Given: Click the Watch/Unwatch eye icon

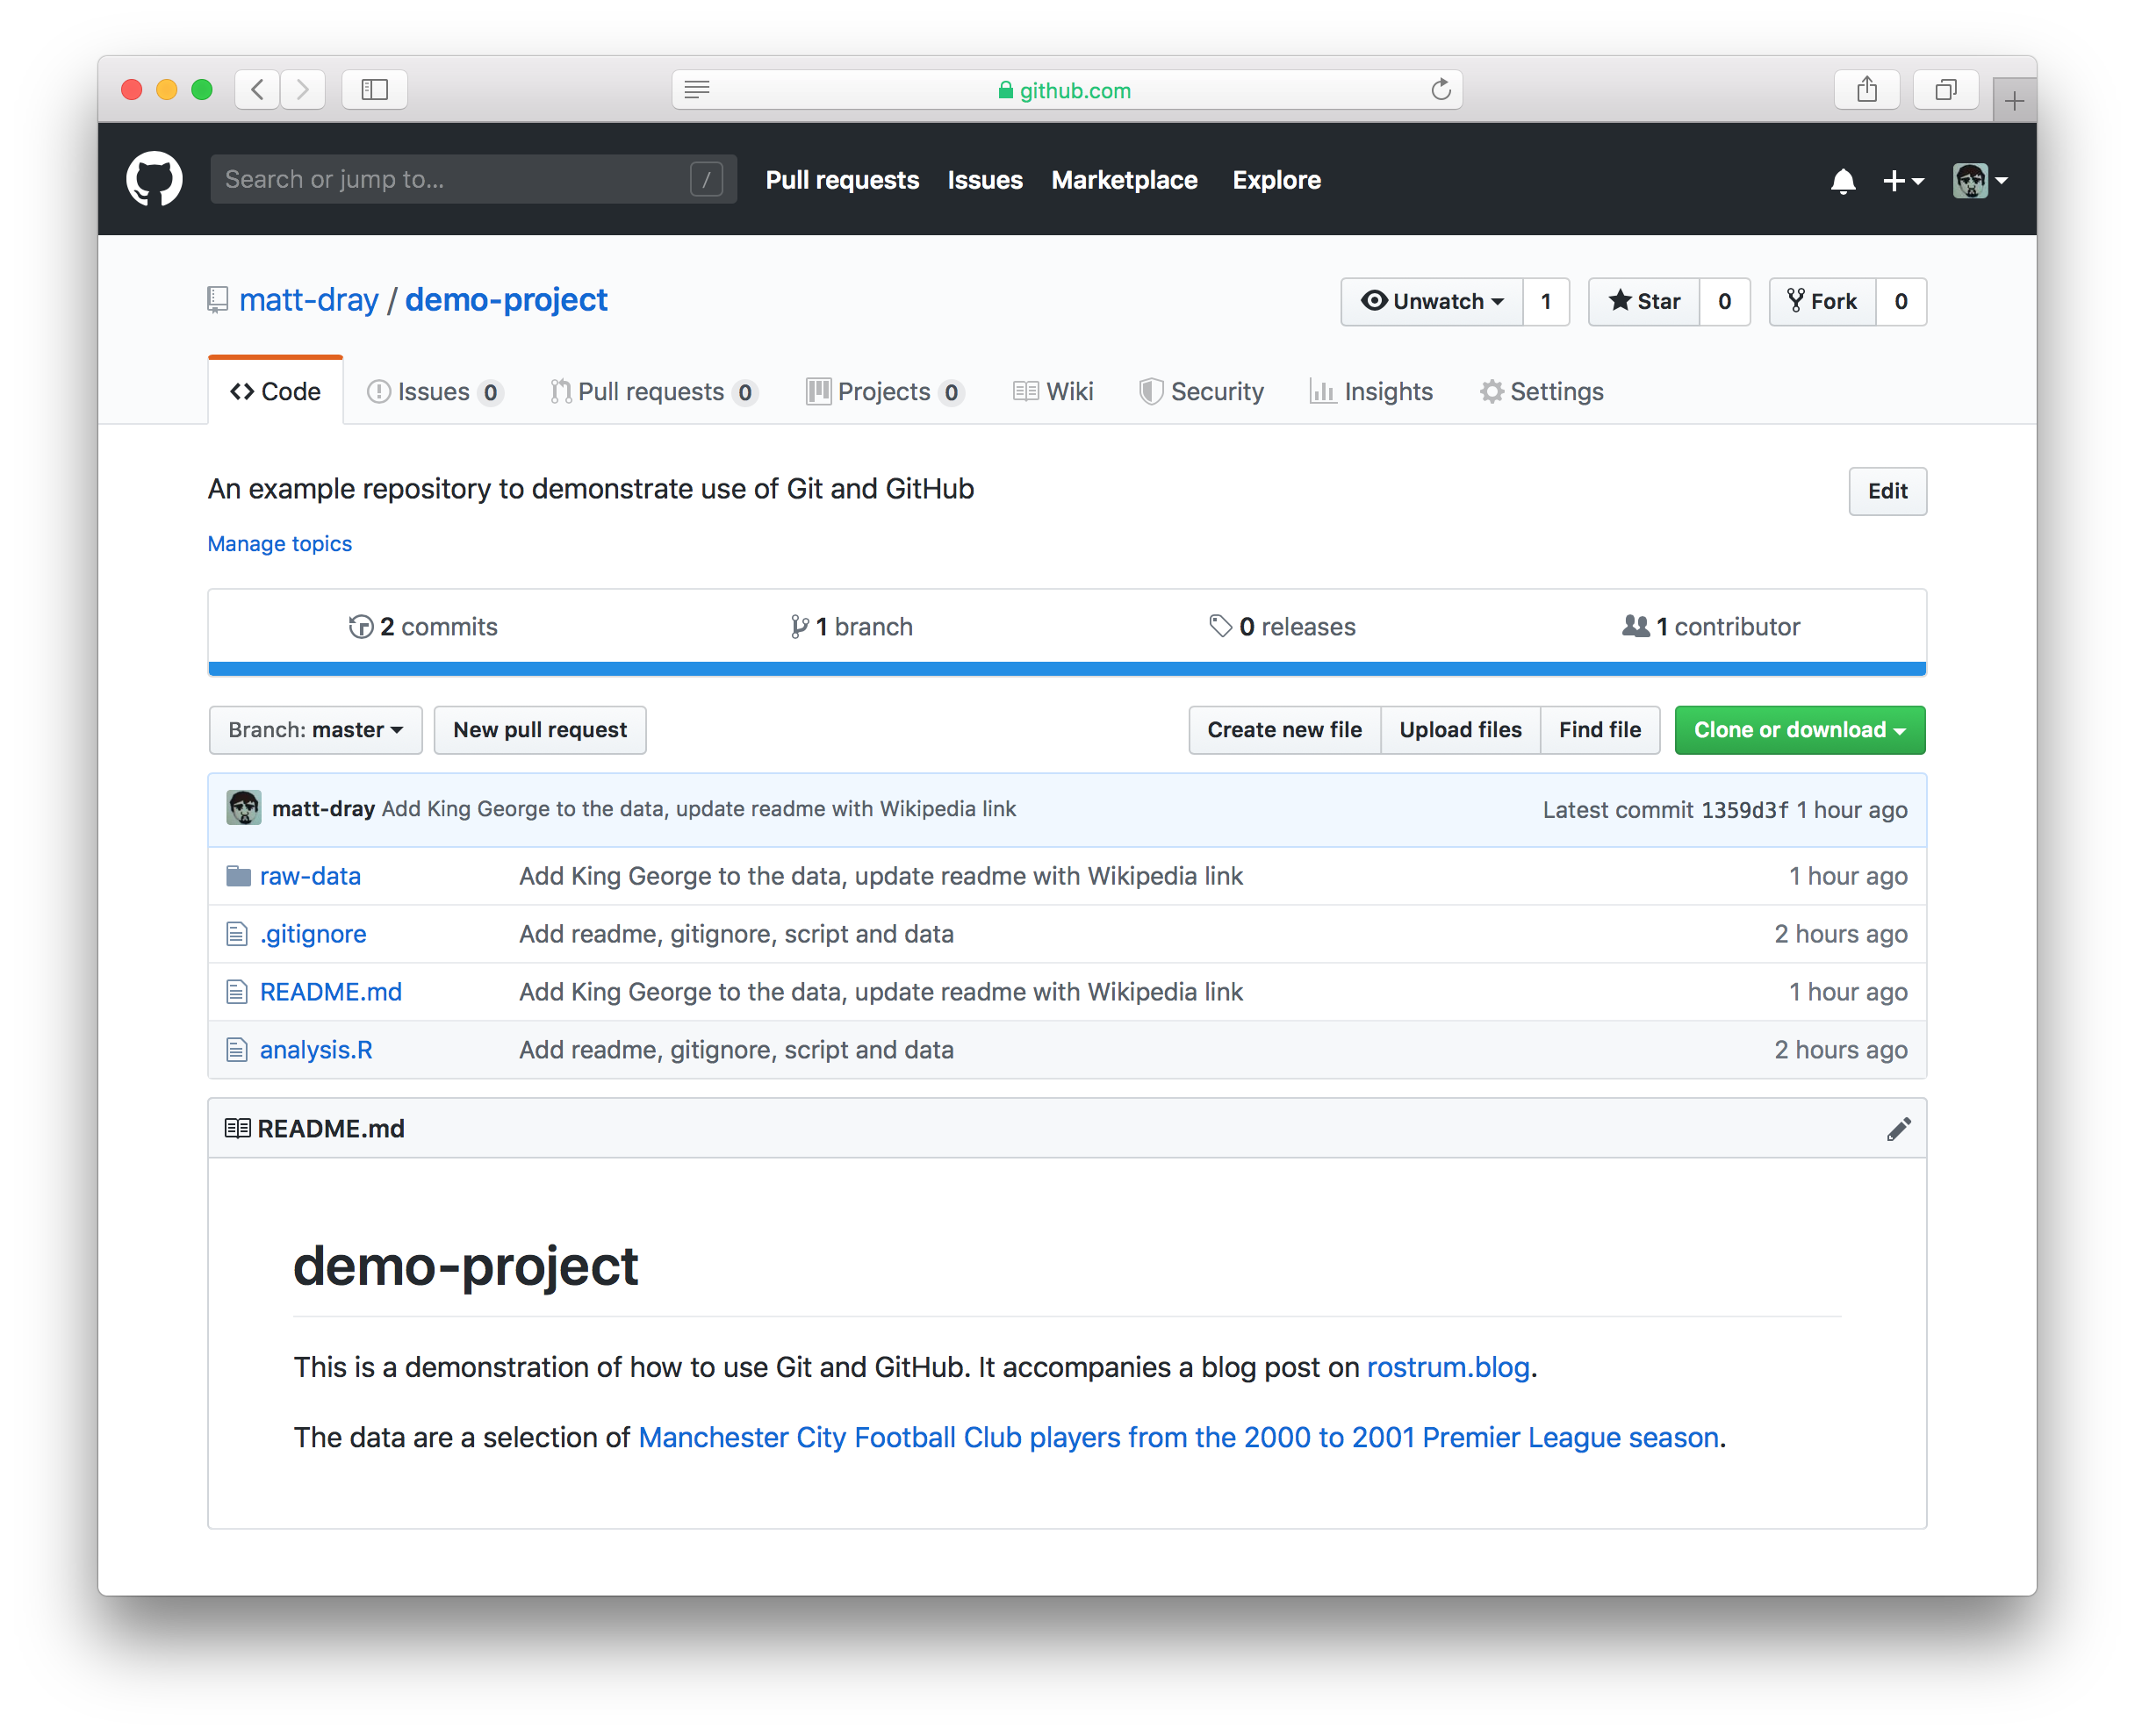Looking at the screenshot, I should pos(1378,299).
